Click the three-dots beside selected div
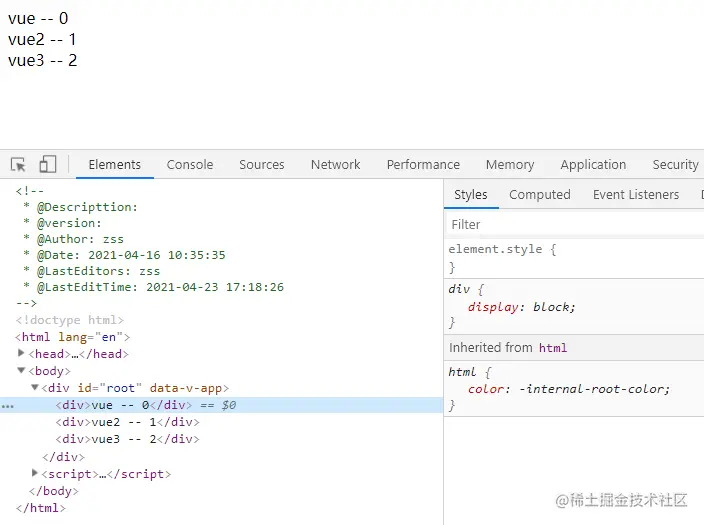Screen dimensions: 704x525 (7, 406)
